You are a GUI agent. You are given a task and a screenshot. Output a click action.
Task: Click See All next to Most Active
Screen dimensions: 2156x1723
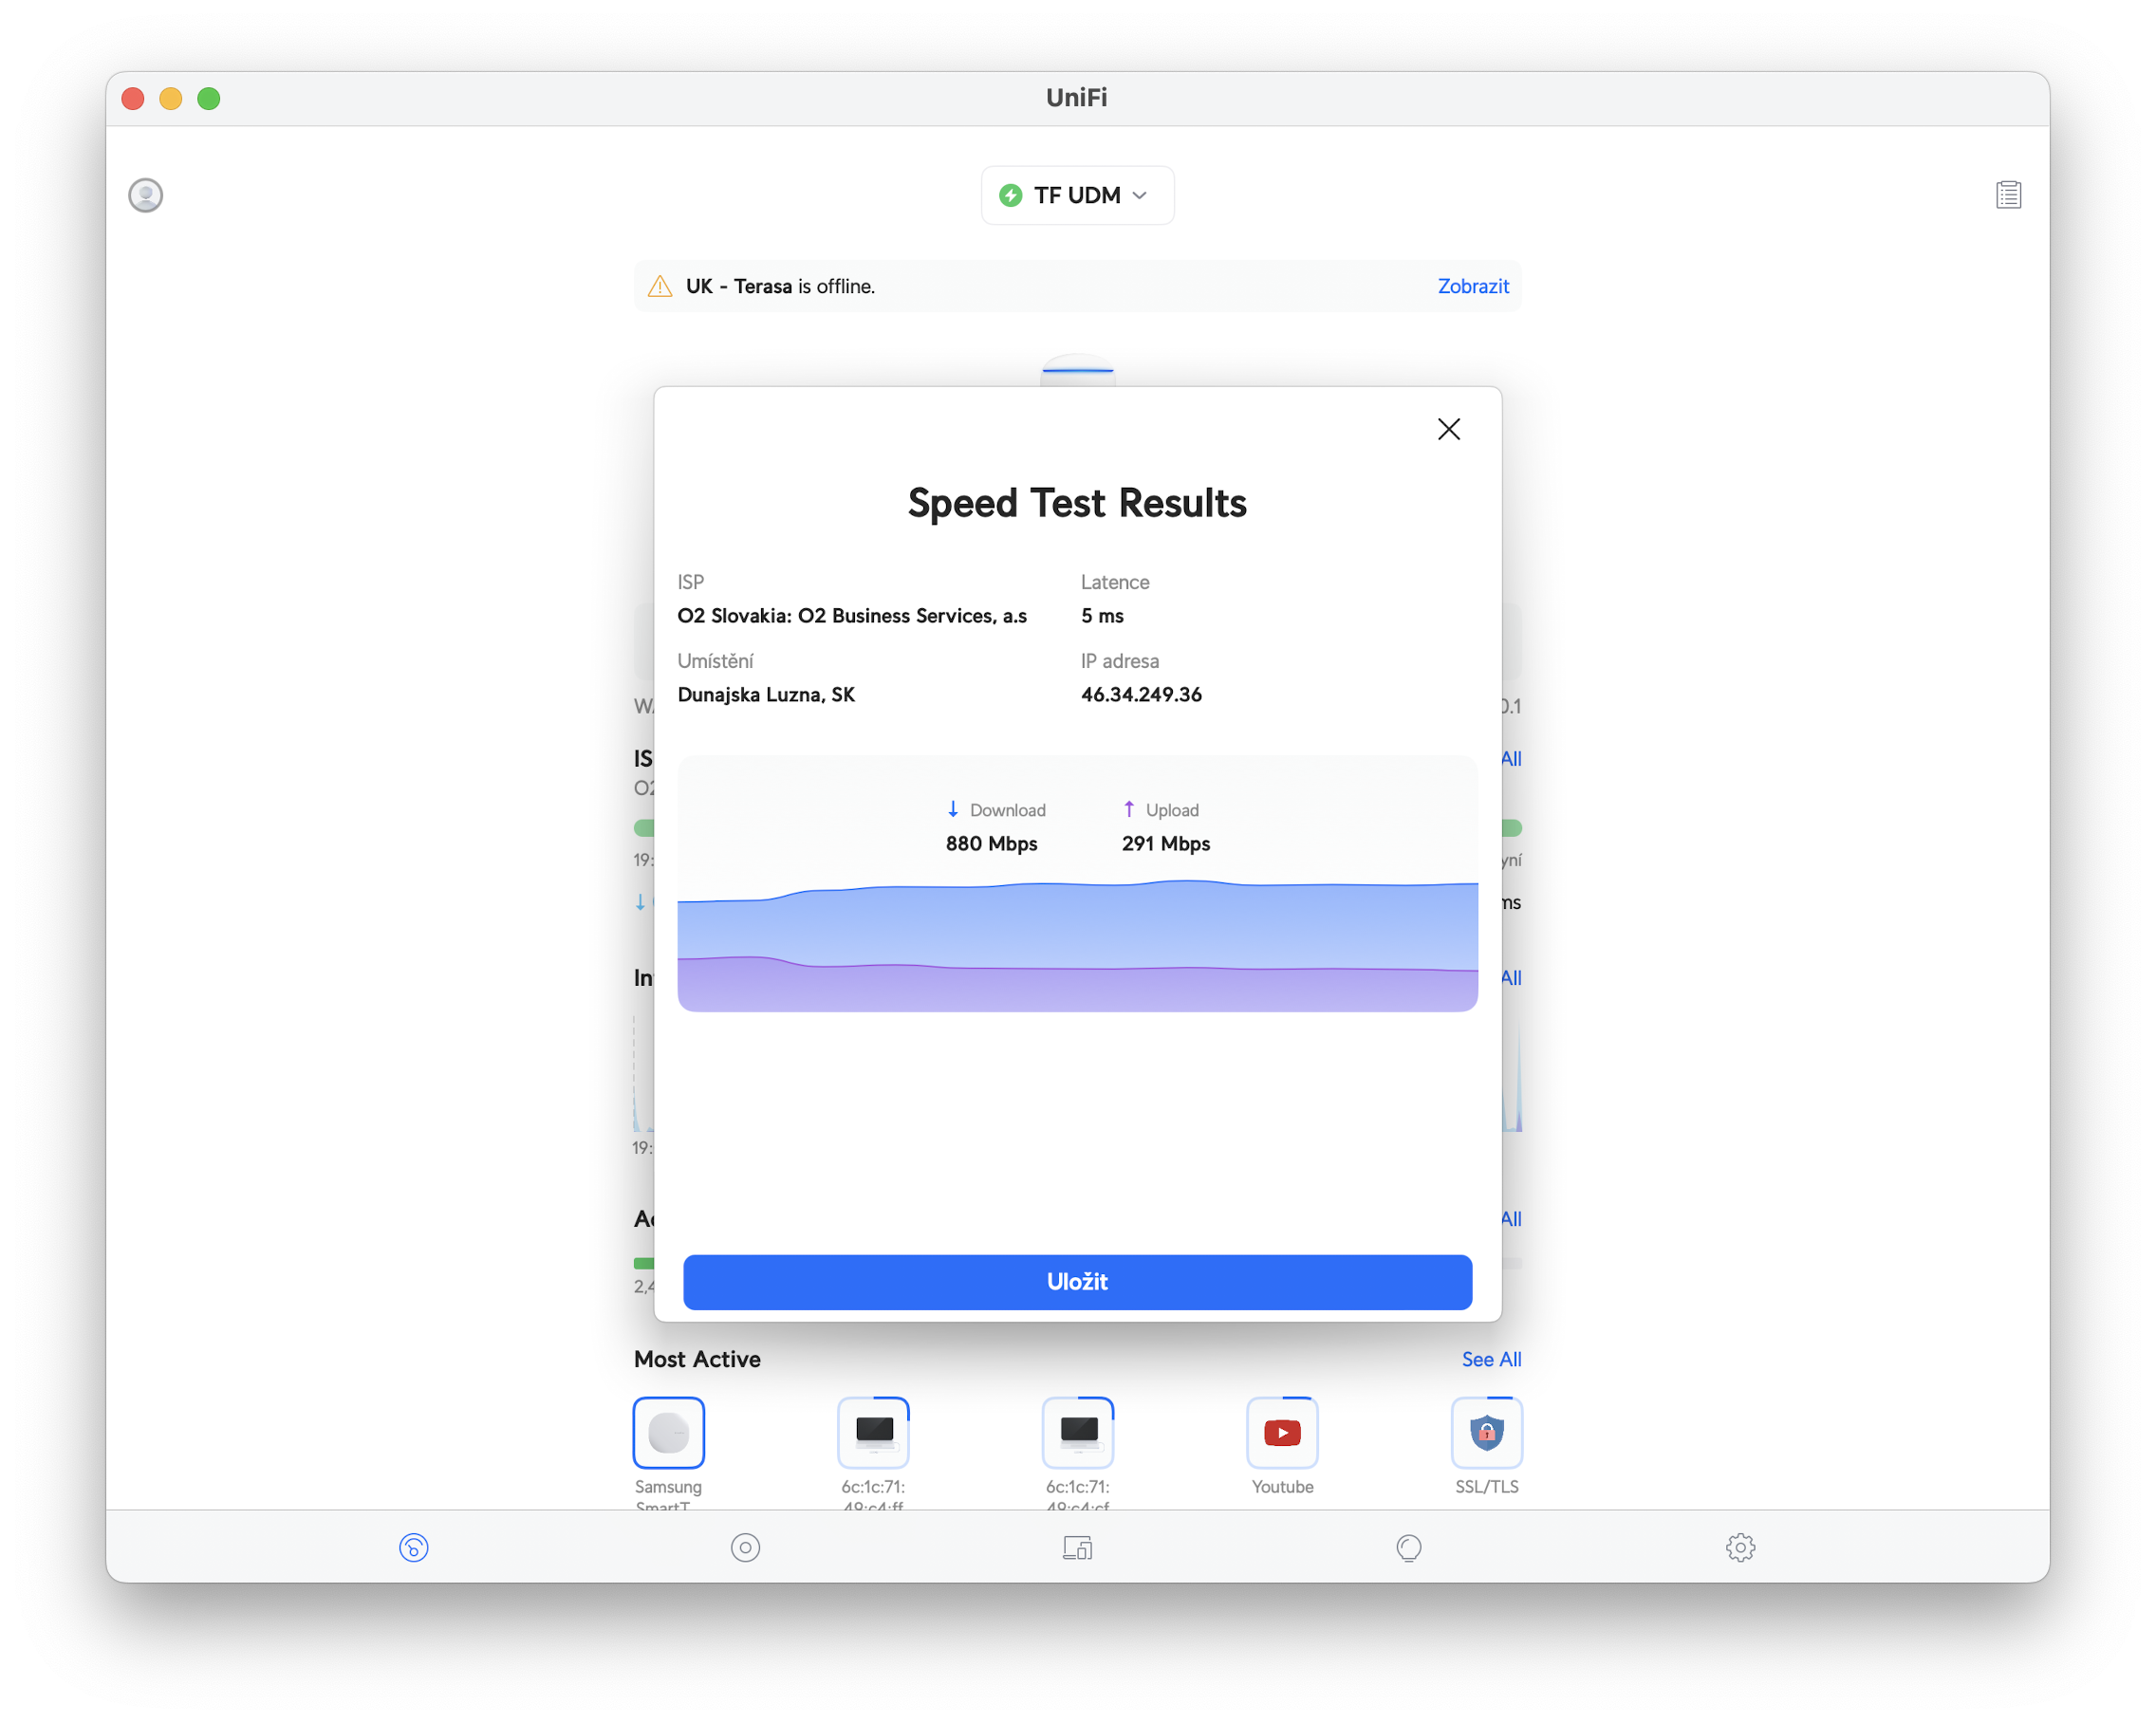point(1490,1359)
